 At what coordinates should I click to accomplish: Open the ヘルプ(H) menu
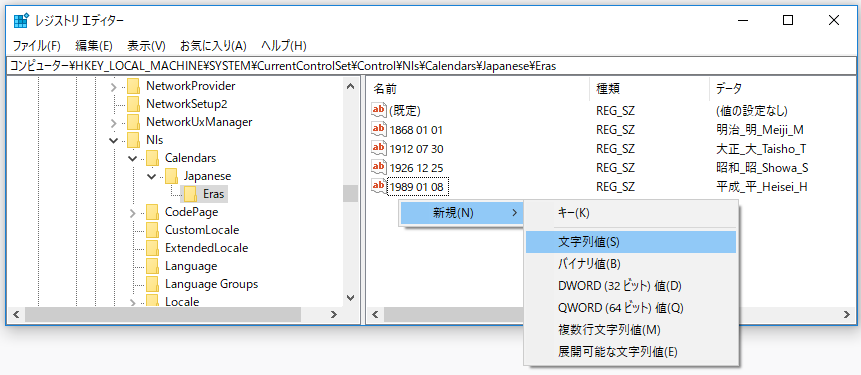[283, 46]
